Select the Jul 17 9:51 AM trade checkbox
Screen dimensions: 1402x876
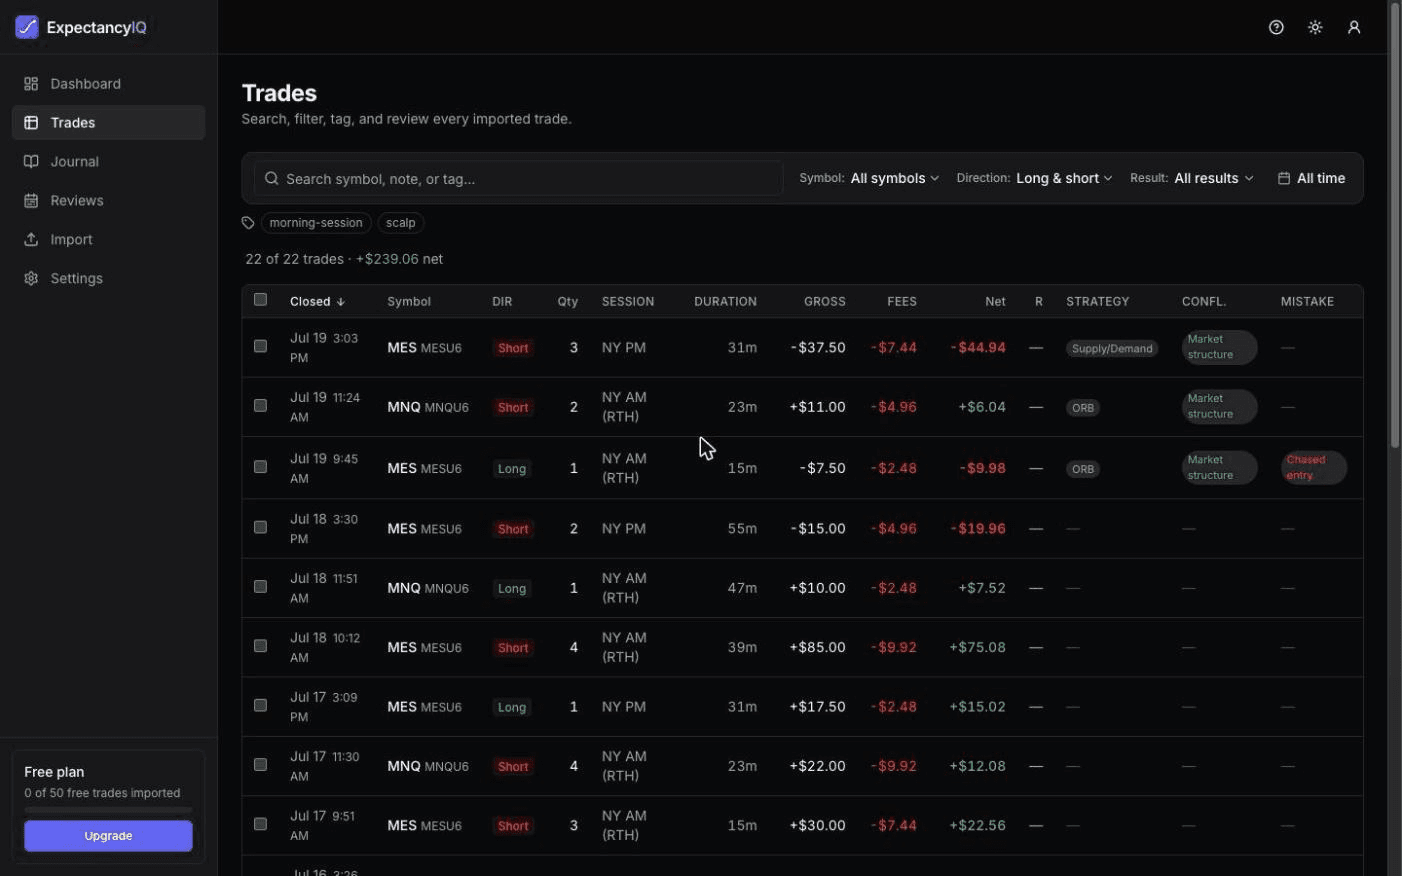tap(260, 825)
